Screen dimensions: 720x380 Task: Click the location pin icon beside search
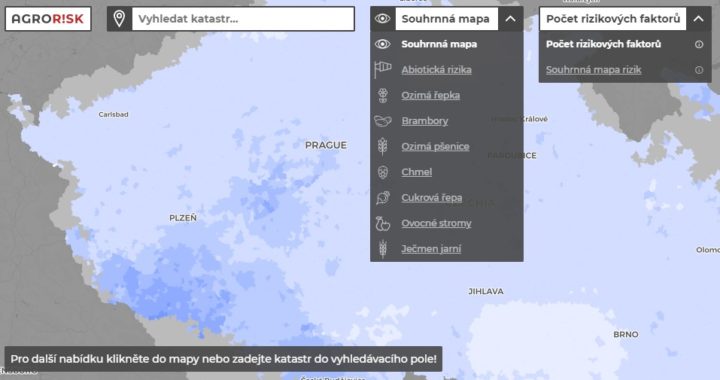tap(119, 19)
